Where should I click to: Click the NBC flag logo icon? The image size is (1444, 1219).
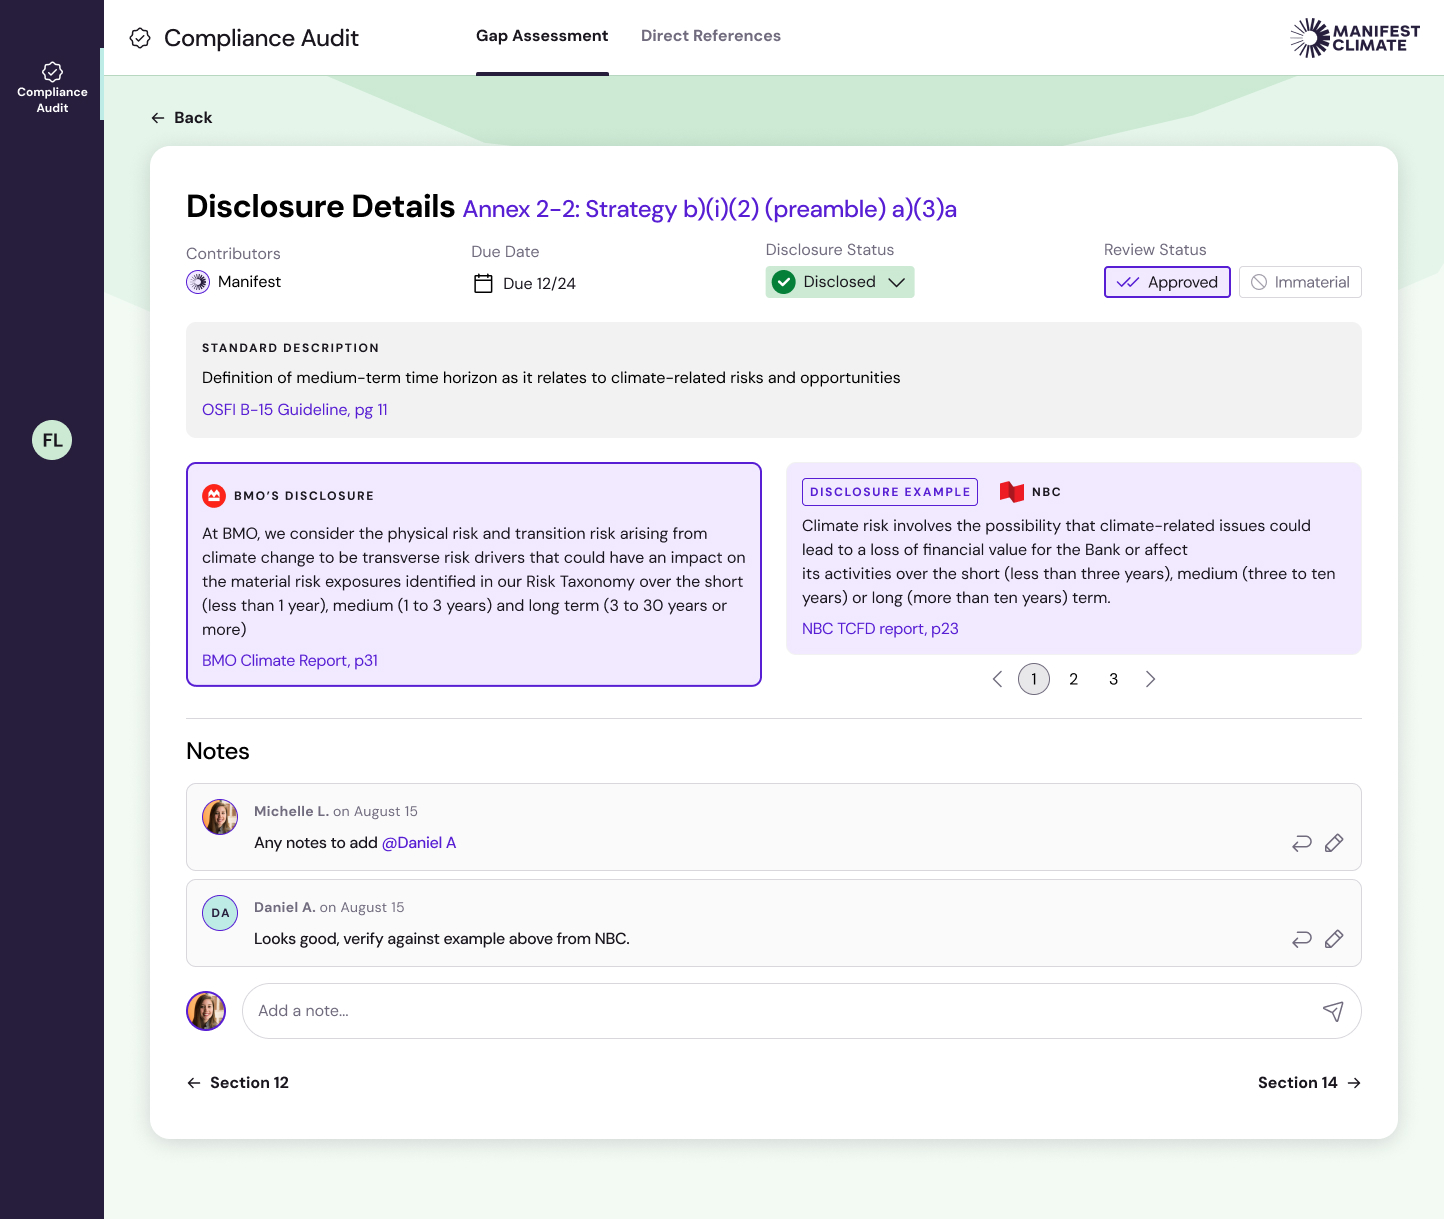pos(1012,492)
